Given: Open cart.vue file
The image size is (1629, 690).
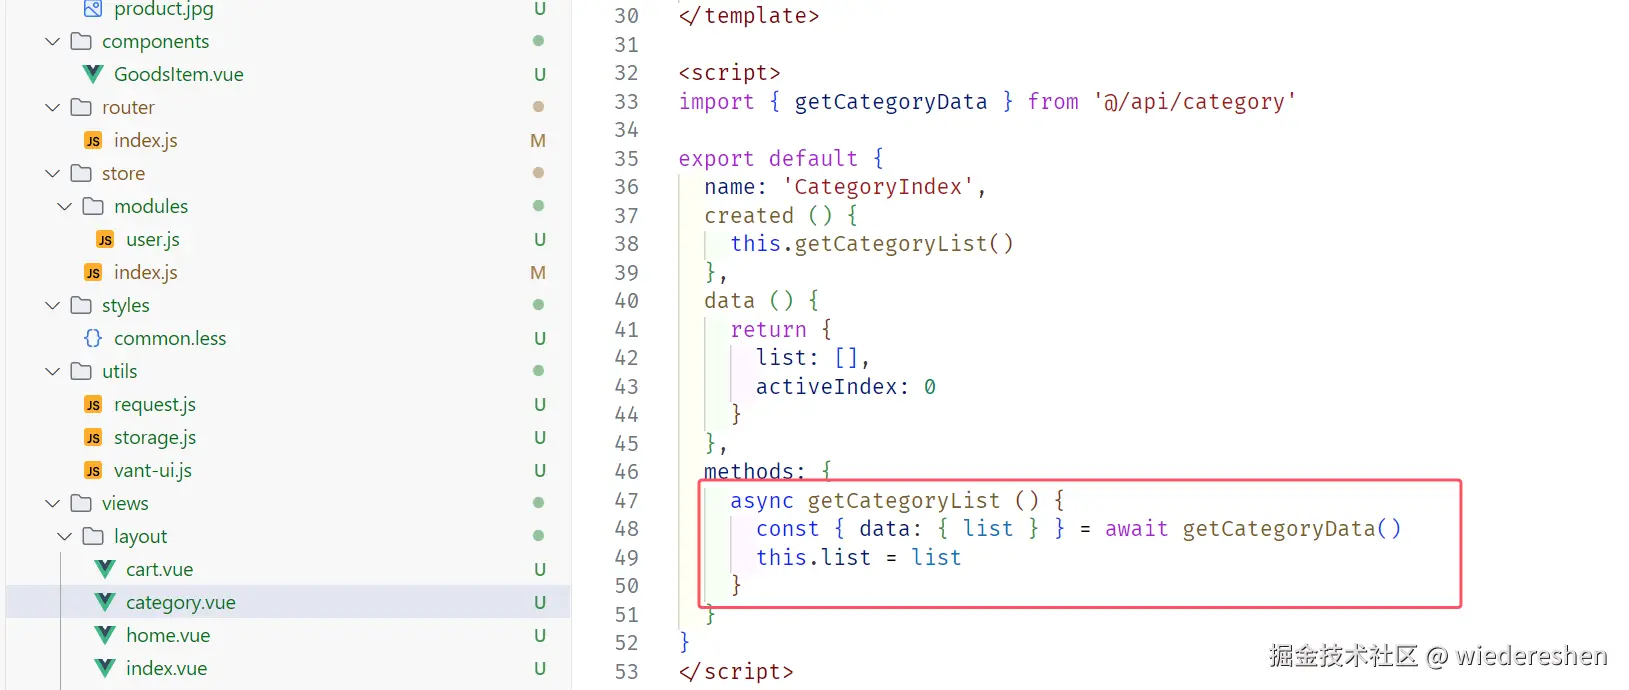Looking at the screenshot, I should click(160, 569).
